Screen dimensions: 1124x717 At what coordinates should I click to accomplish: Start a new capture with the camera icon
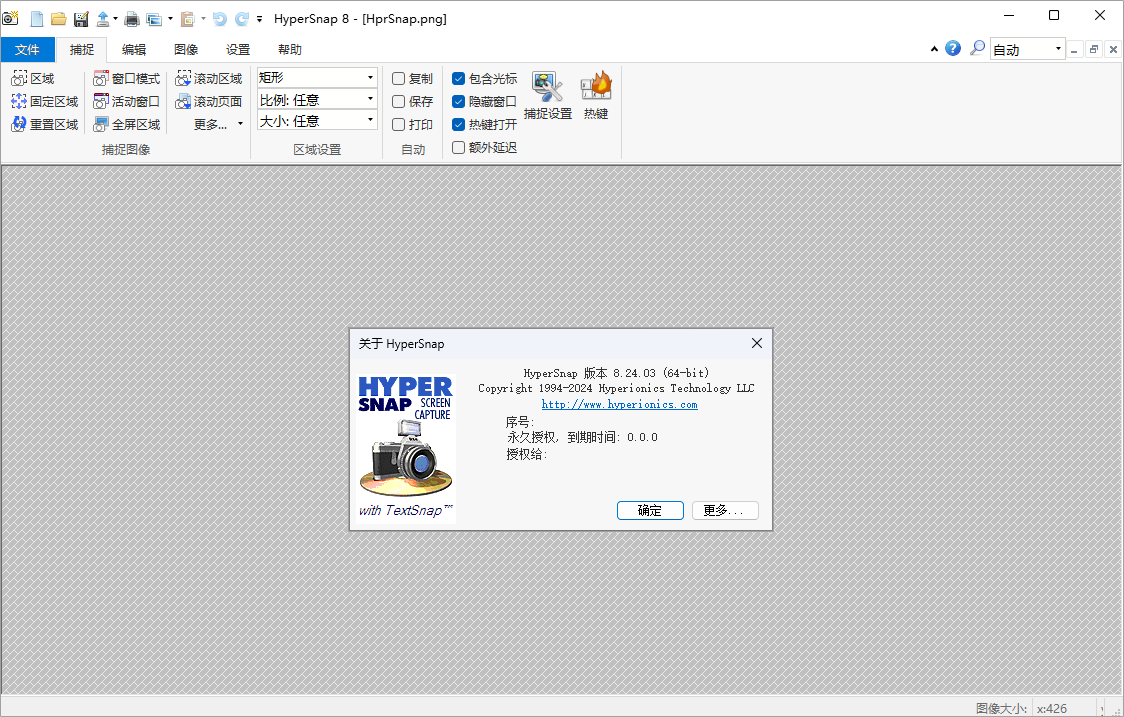pyautogui.click(x=11, y=18)
